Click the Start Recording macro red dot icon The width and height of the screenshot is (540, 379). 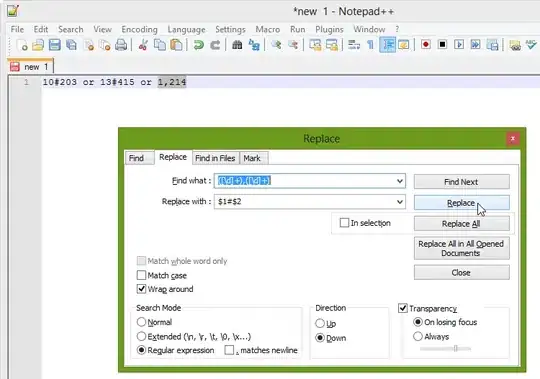tap(426, 44)
